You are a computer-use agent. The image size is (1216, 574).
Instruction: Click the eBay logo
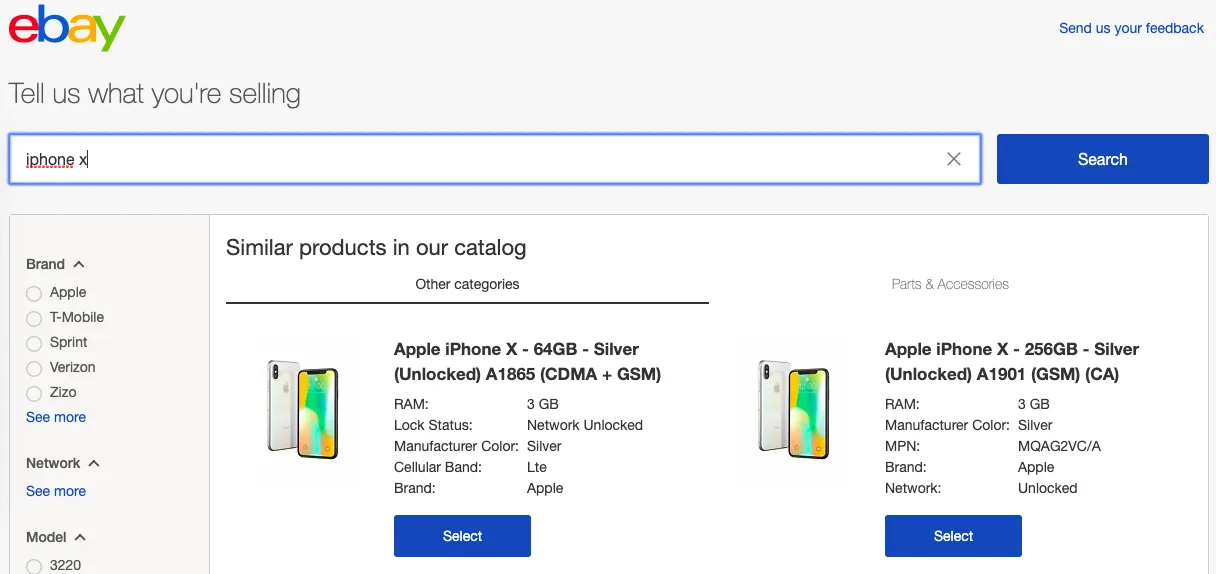click(67, 29)
